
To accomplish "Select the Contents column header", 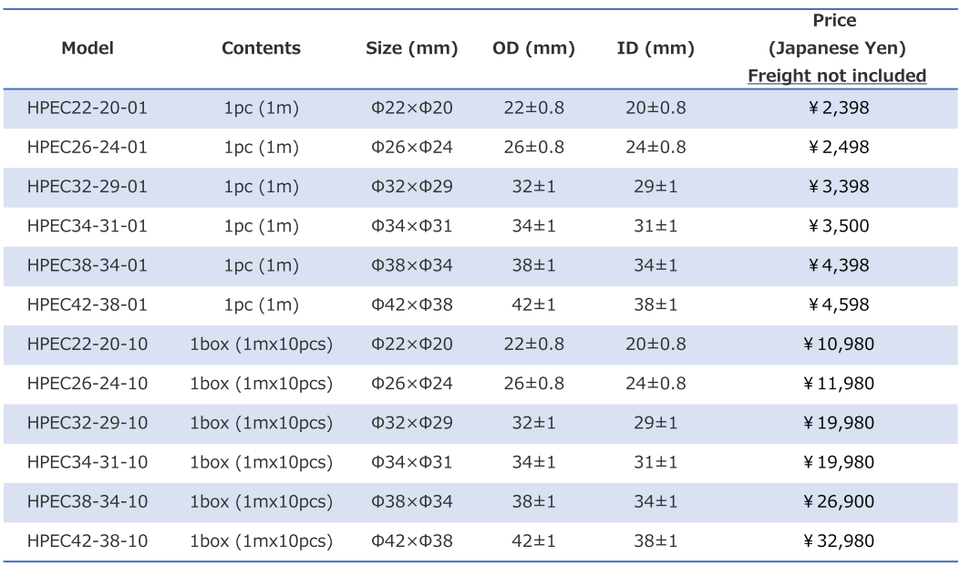I will point(261,48).
